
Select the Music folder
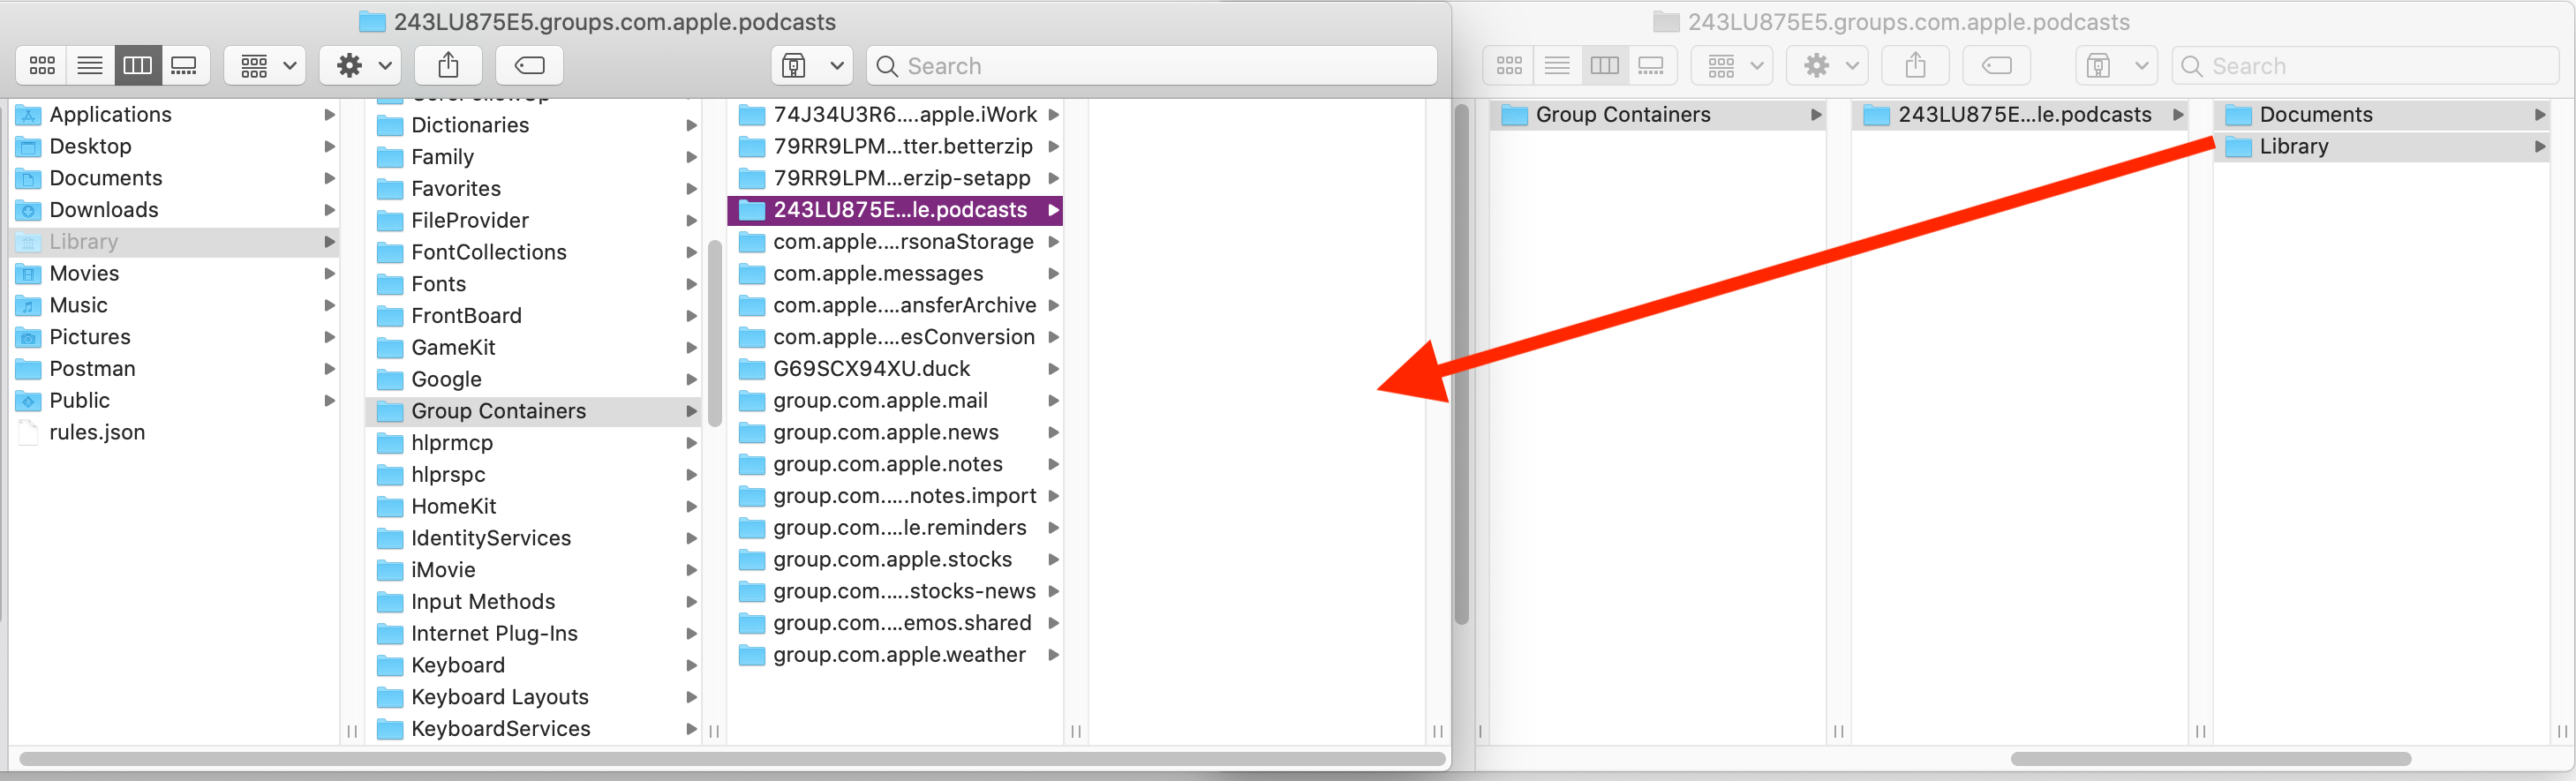[x=175, y=305]
